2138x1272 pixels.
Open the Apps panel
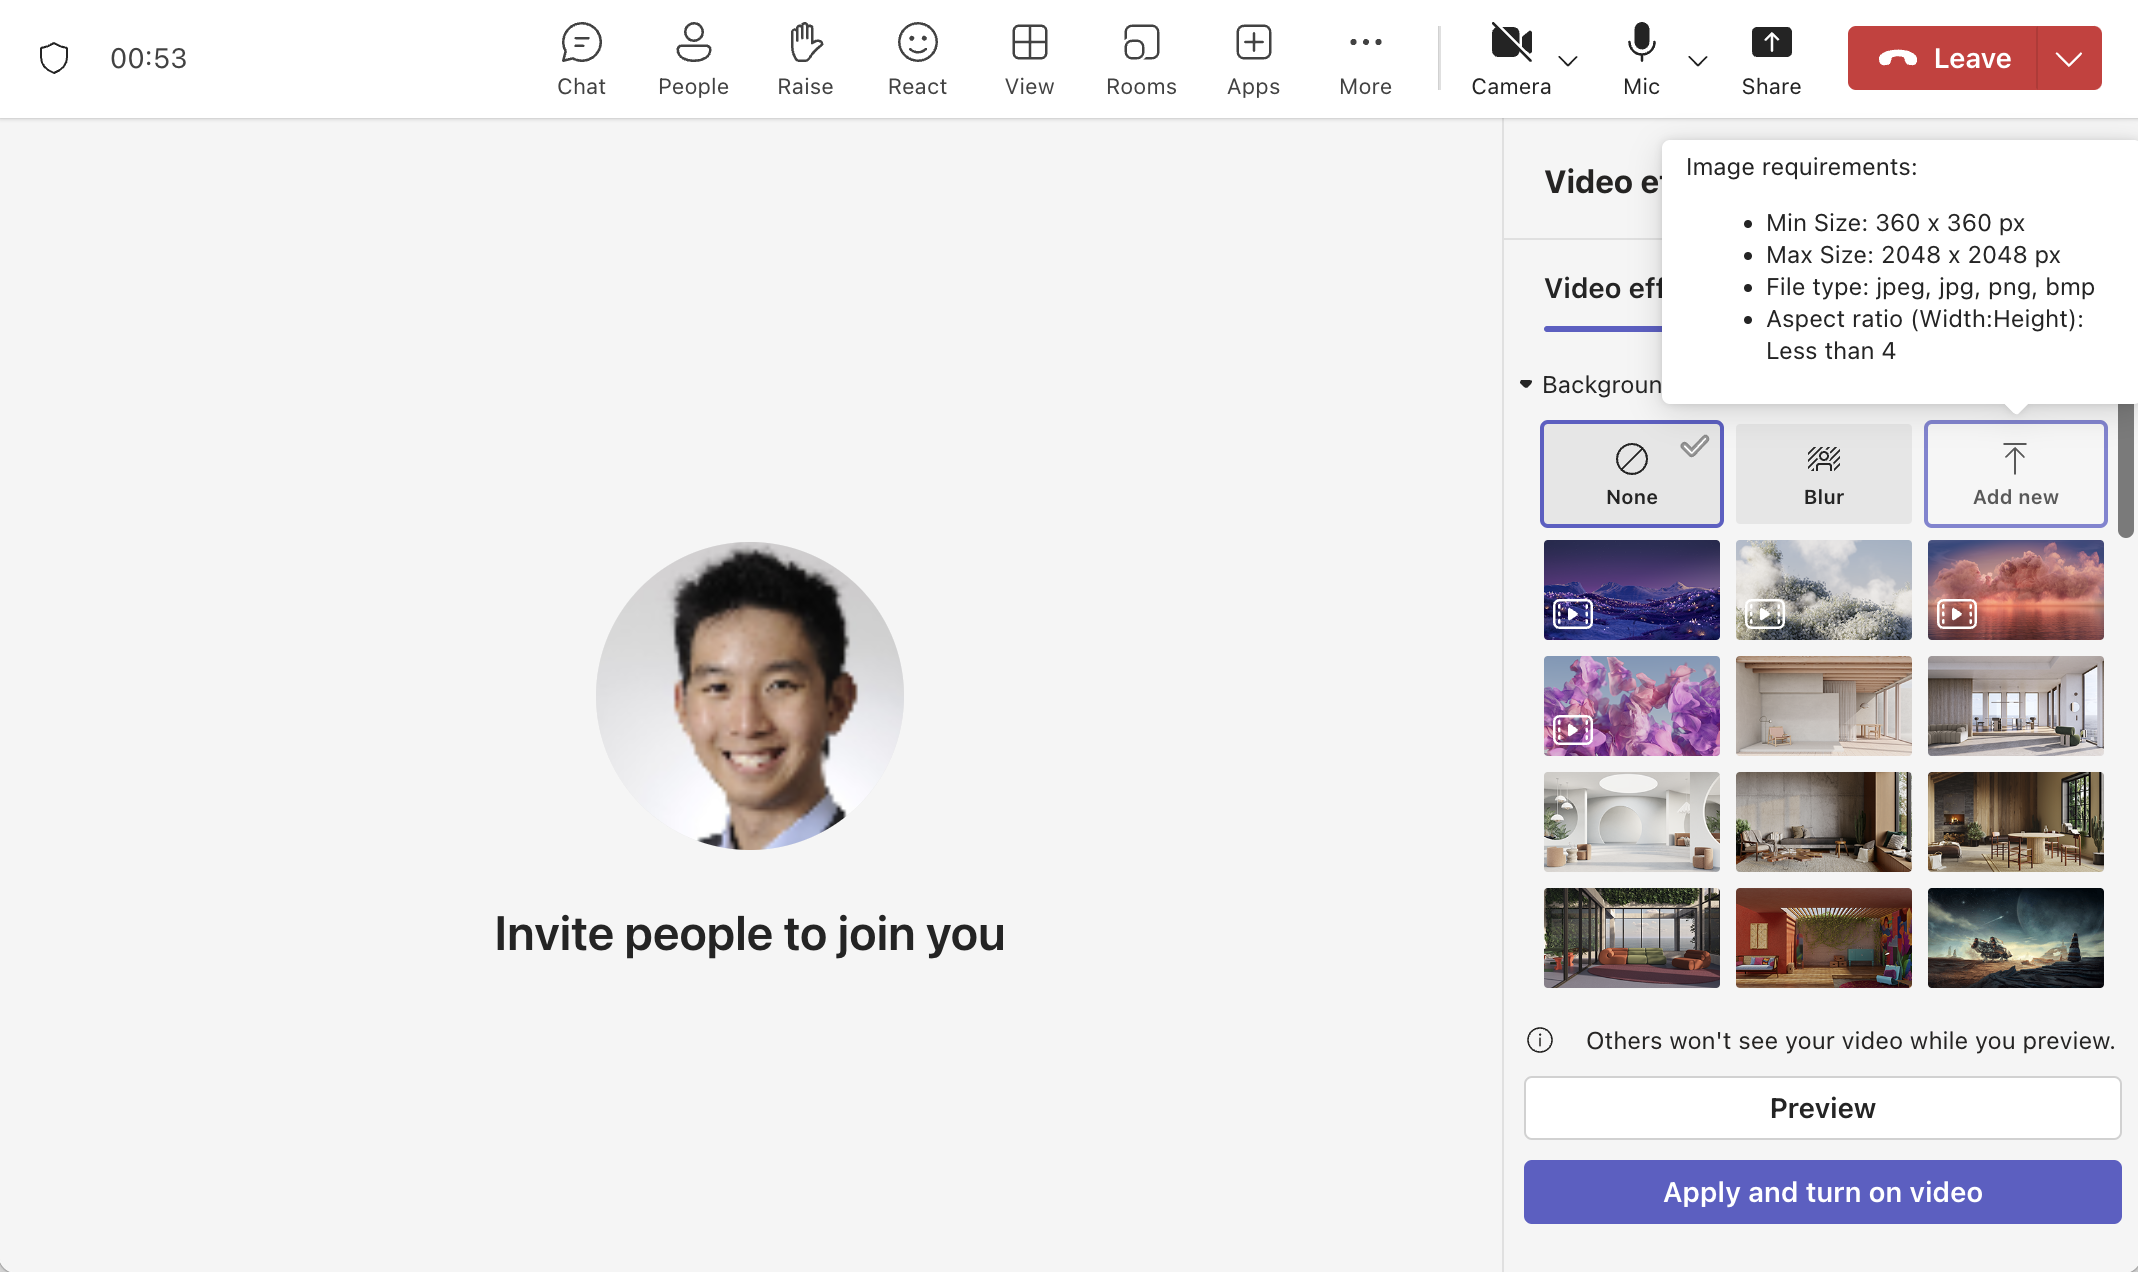[x=1252, y=58]
